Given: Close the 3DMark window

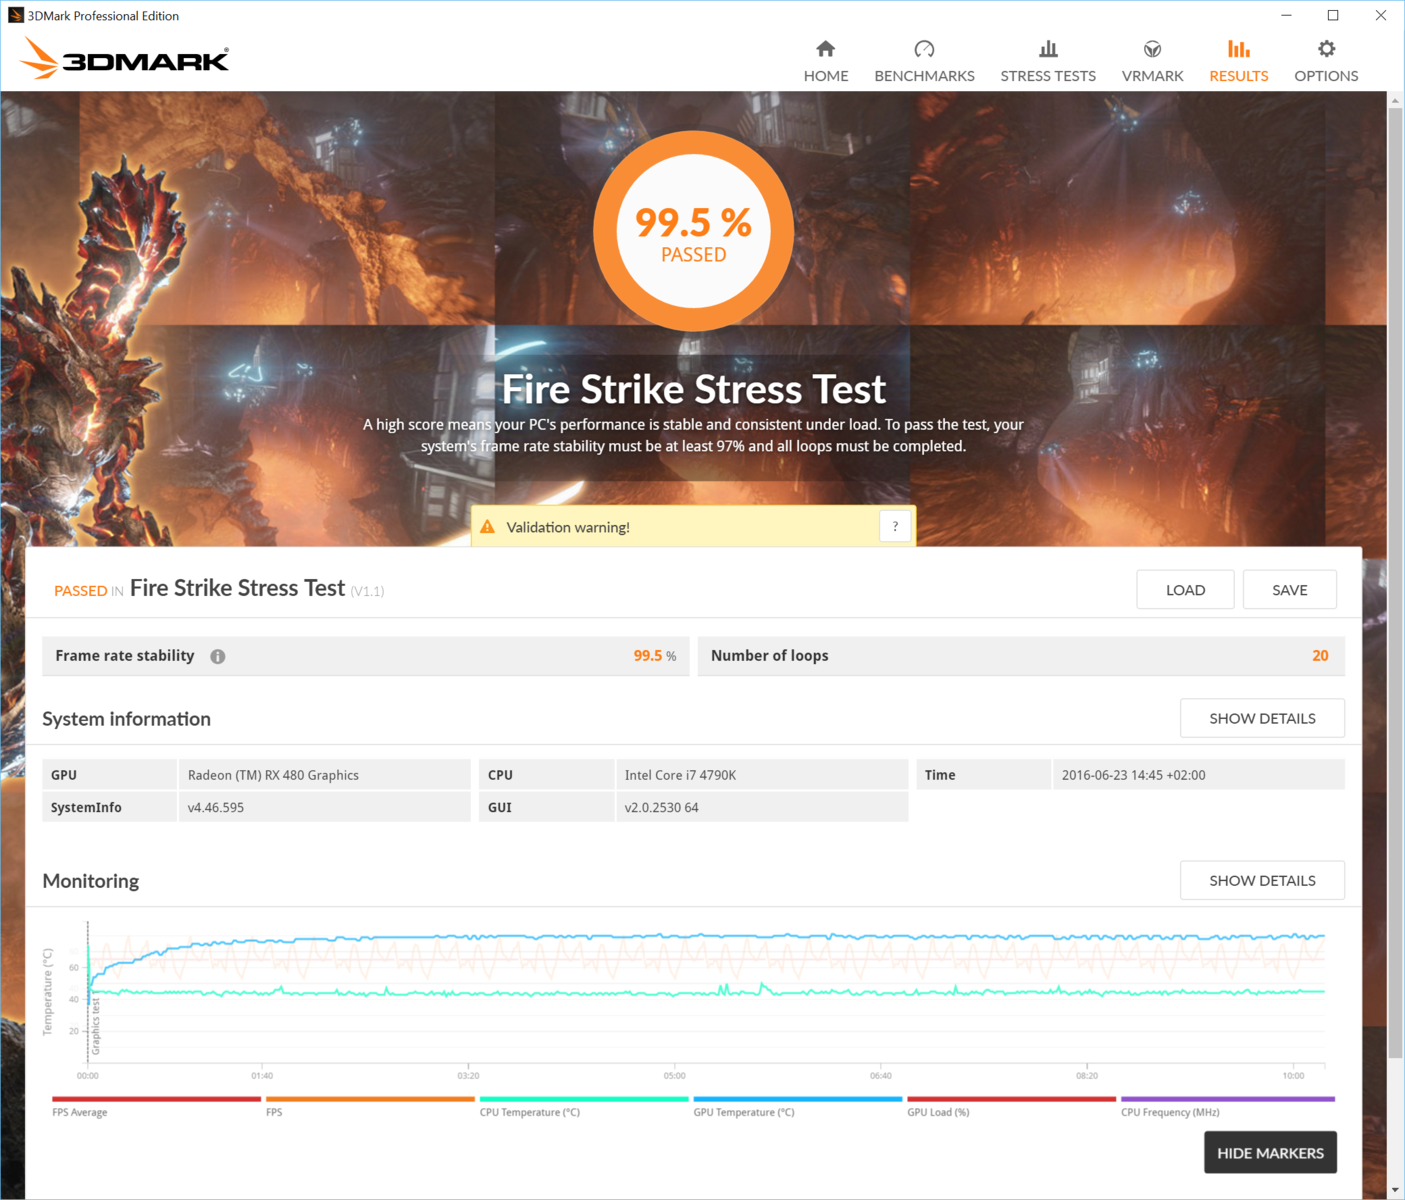Looking at the screenshot, I should (x=1380, y=15).
